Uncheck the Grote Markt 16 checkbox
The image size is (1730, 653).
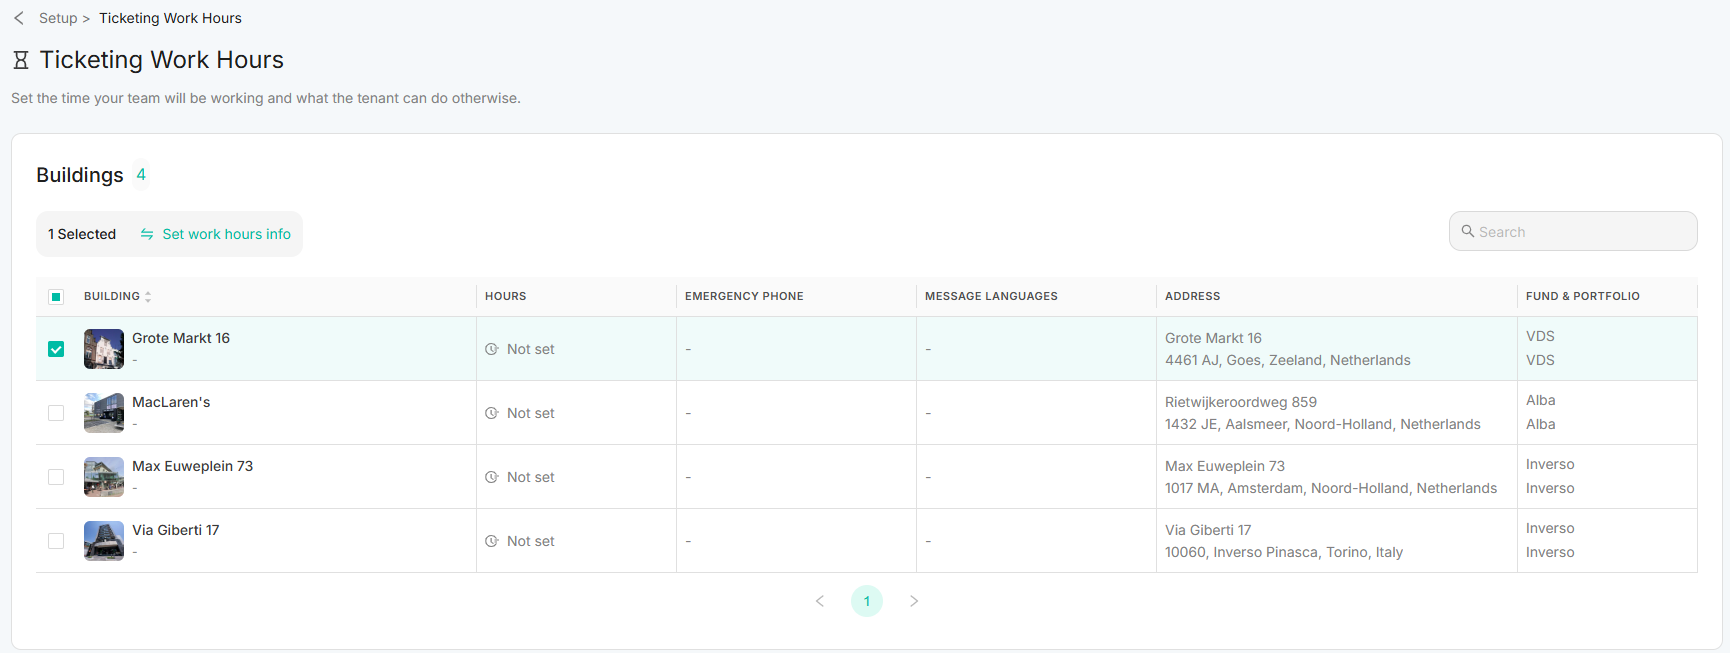56,349
